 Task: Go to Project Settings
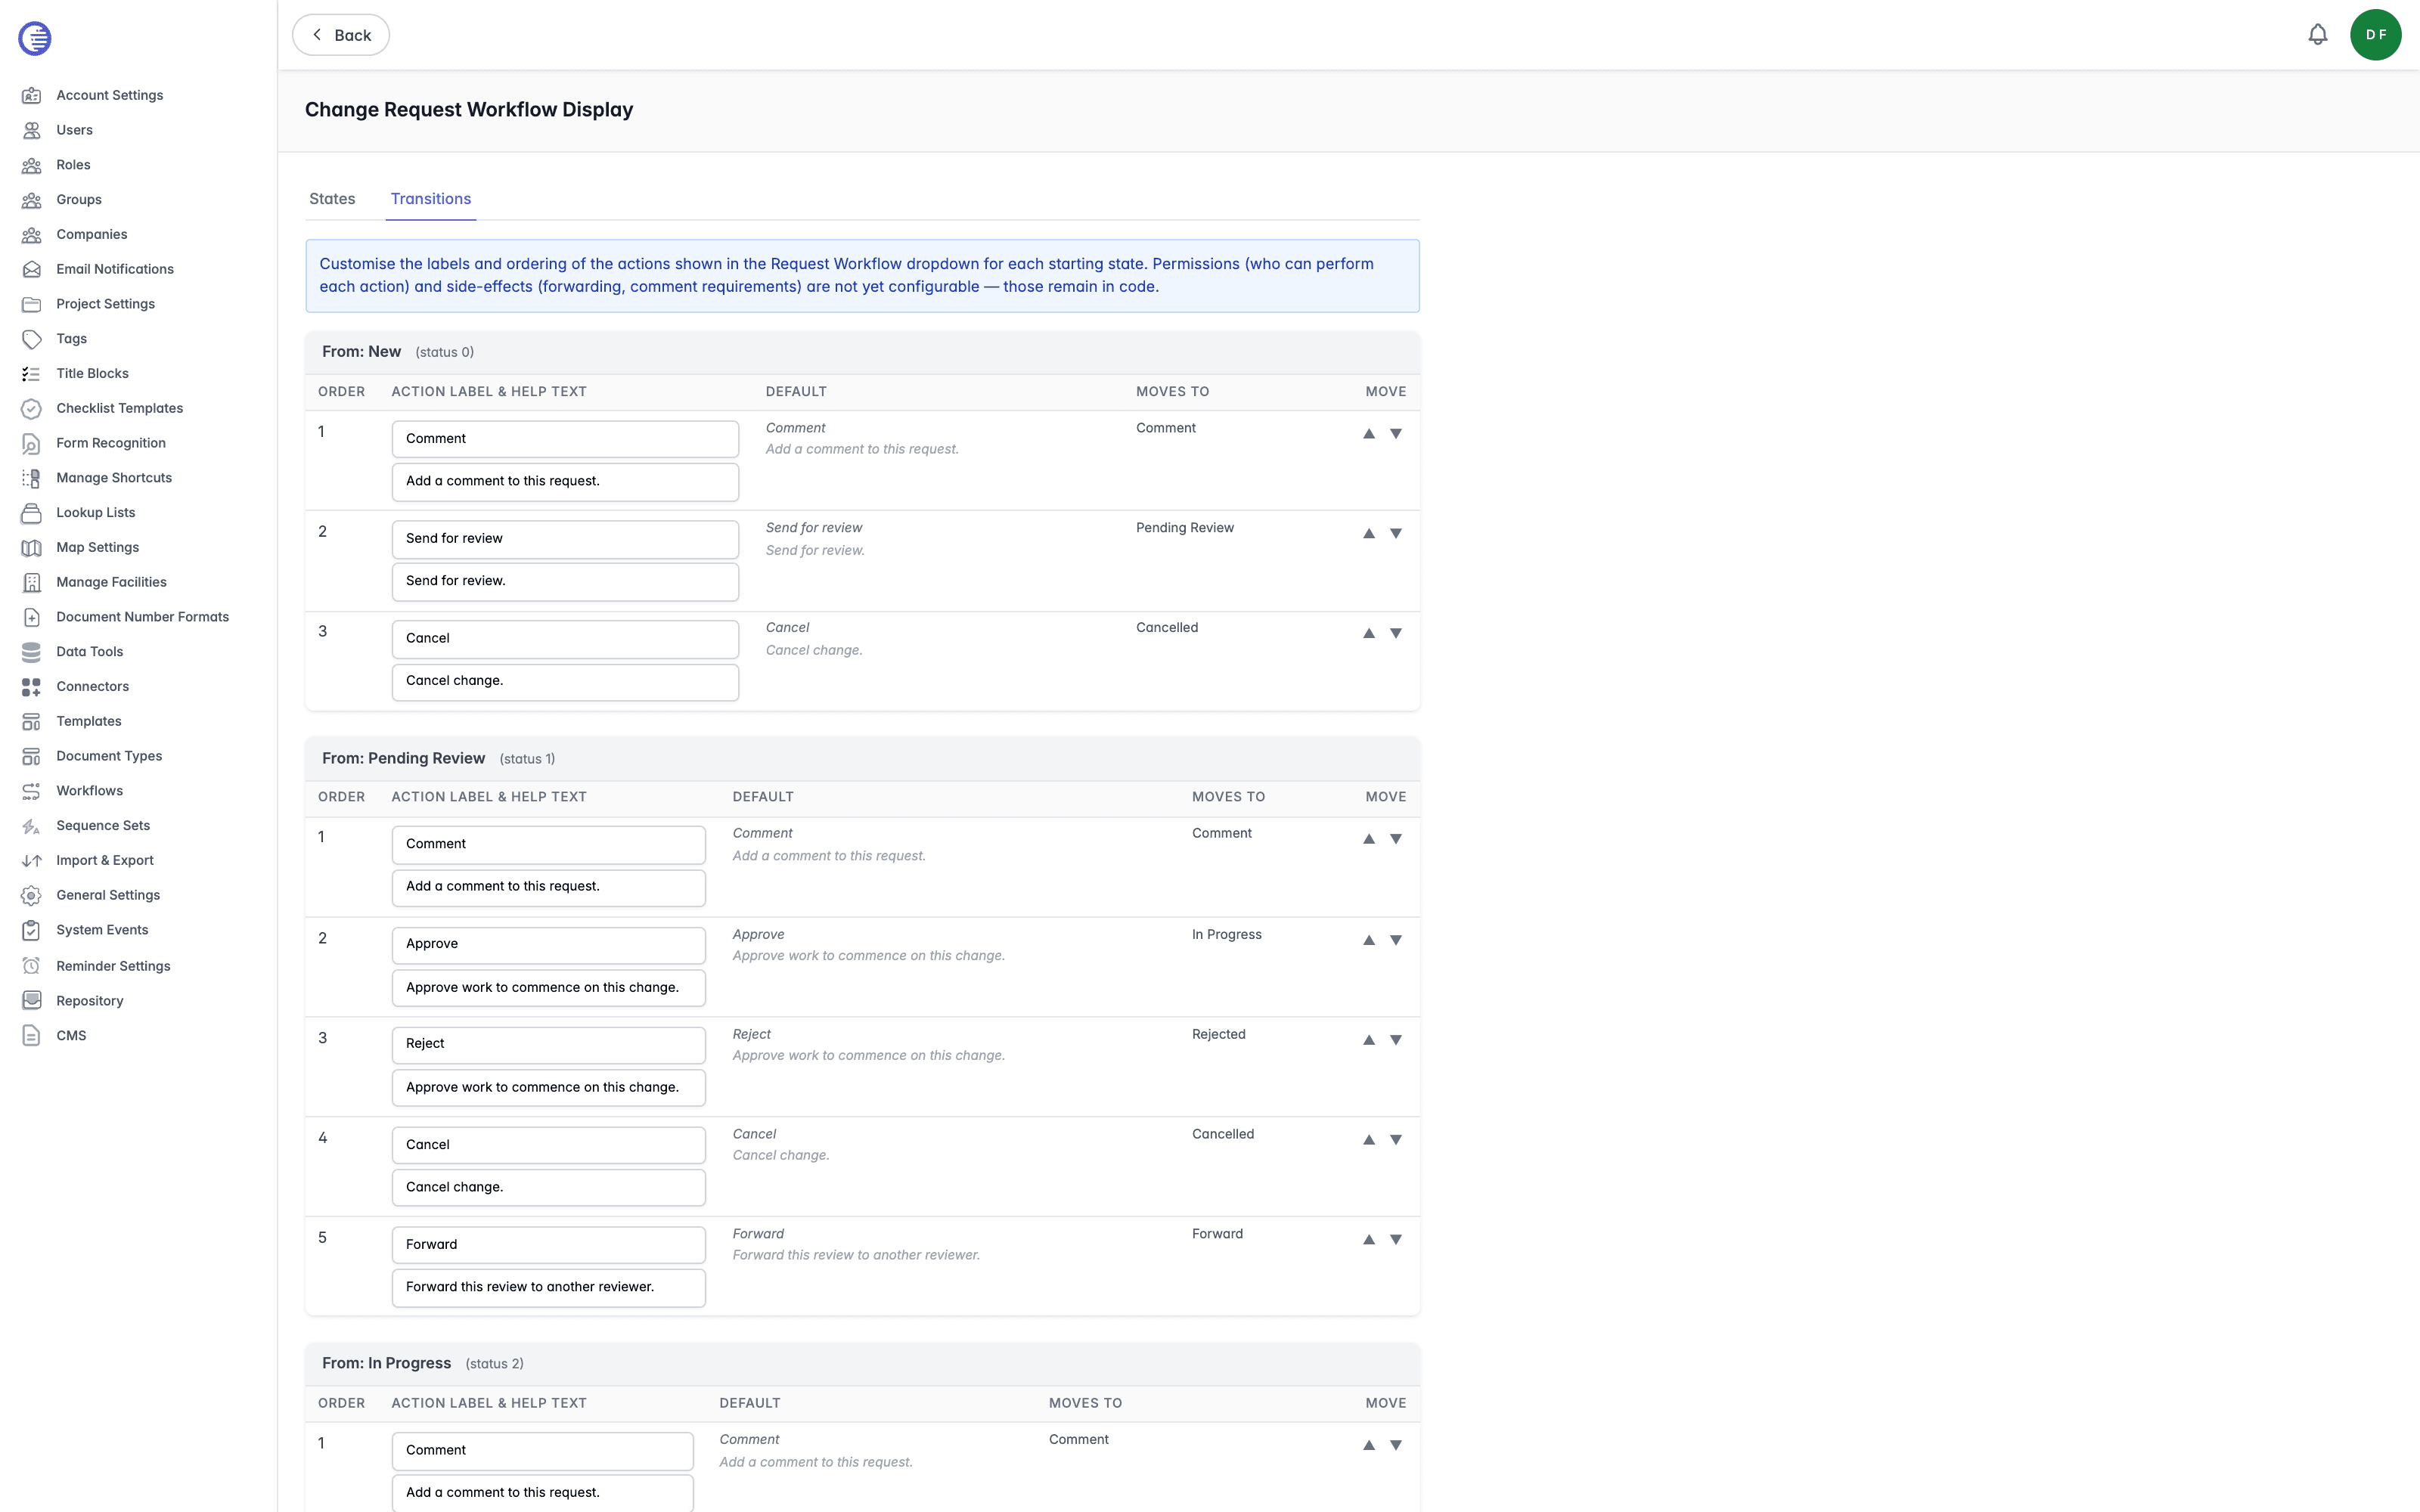point(106,304)
